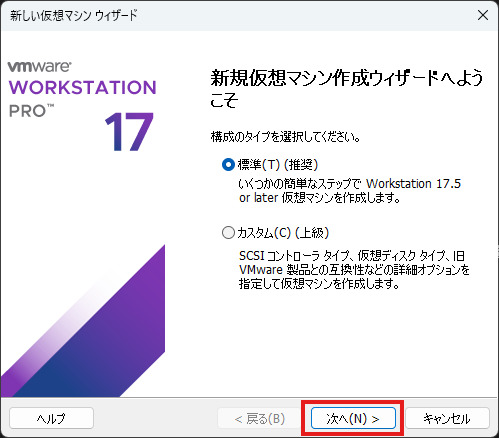Image resolution: width=499 pixels, height=438 pixels.
Task: Close the 新しい仮想マシン ウィザード dialog
Action: coord(483,15)
